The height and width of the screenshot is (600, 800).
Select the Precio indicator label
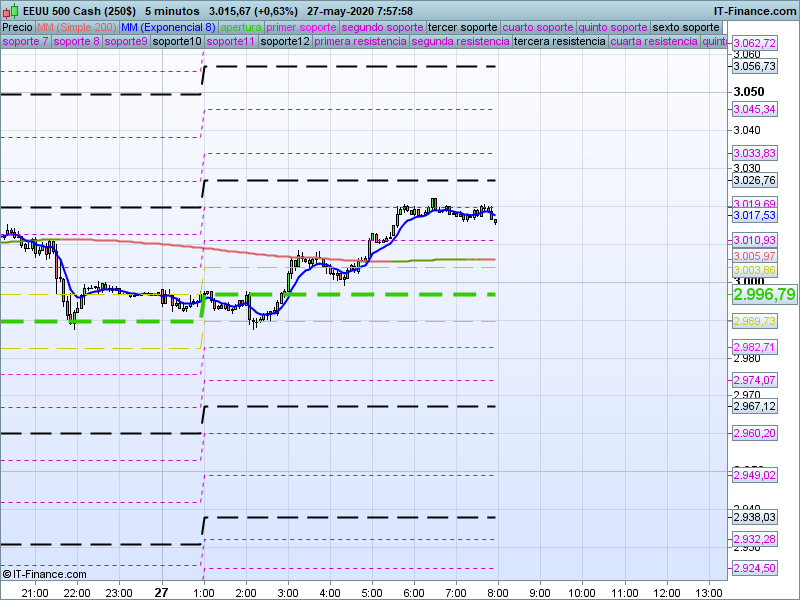17,27
